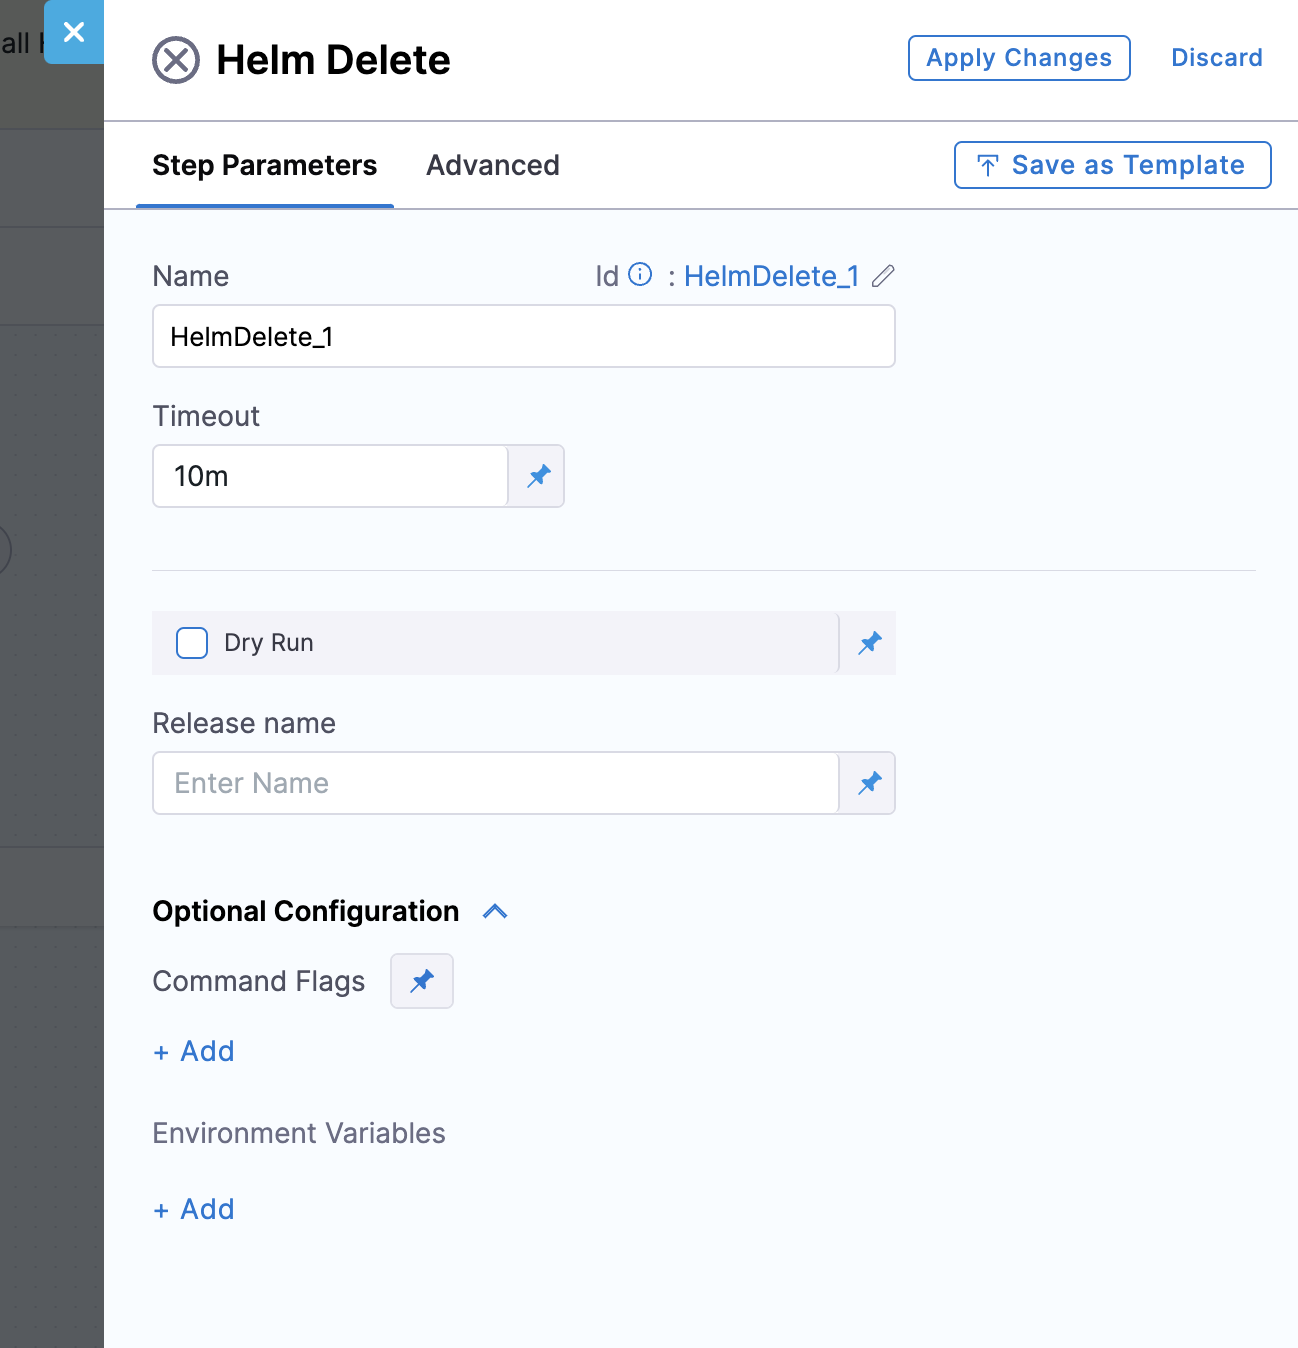Switch to the Step Parameters tab

(264, 165)
